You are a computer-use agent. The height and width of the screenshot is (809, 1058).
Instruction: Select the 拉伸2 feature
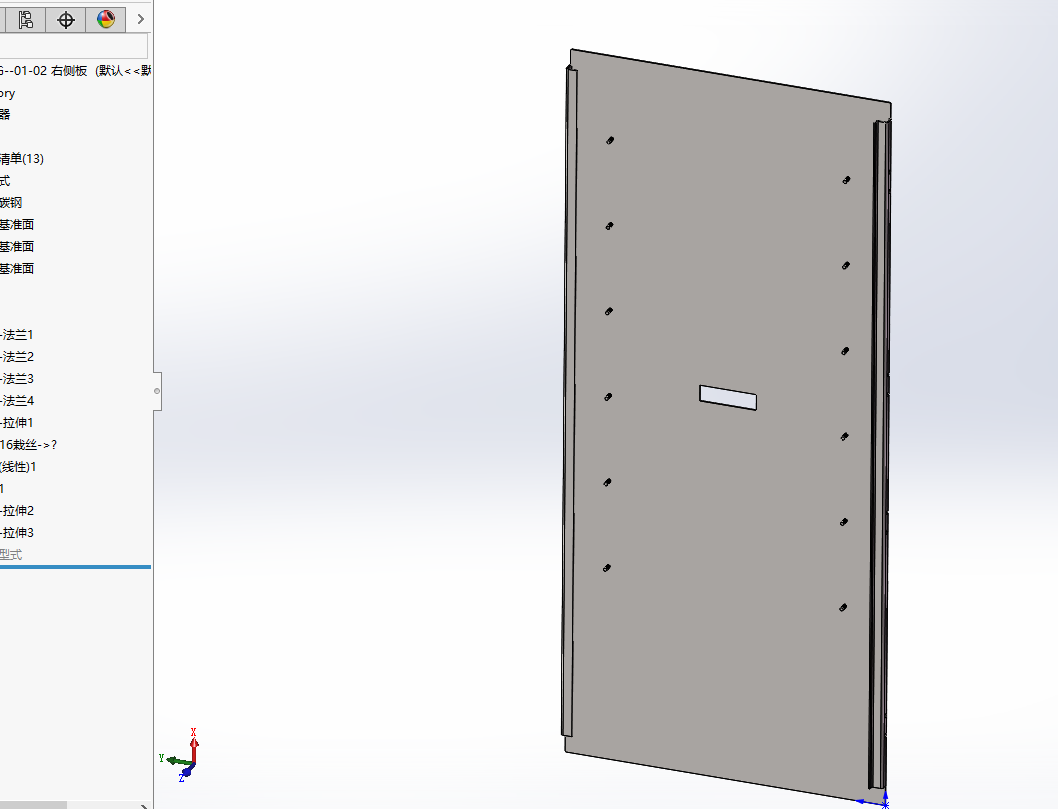point(17,511)
